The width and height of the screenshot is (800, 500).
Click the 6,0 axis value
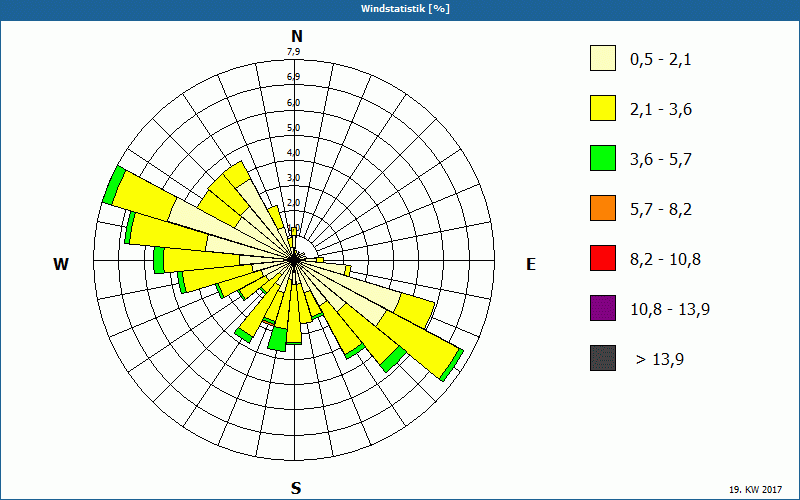pyautogui.click(x=293, y=103)
